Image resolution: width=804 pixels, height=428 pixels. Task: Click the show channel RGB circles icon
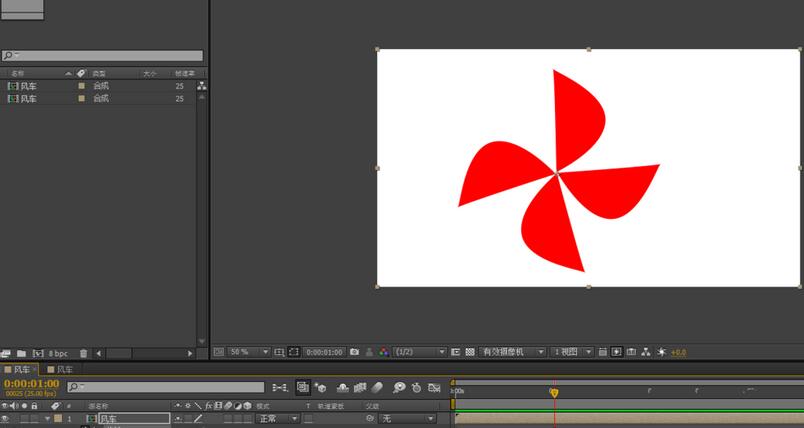click(x=385, y=352)
